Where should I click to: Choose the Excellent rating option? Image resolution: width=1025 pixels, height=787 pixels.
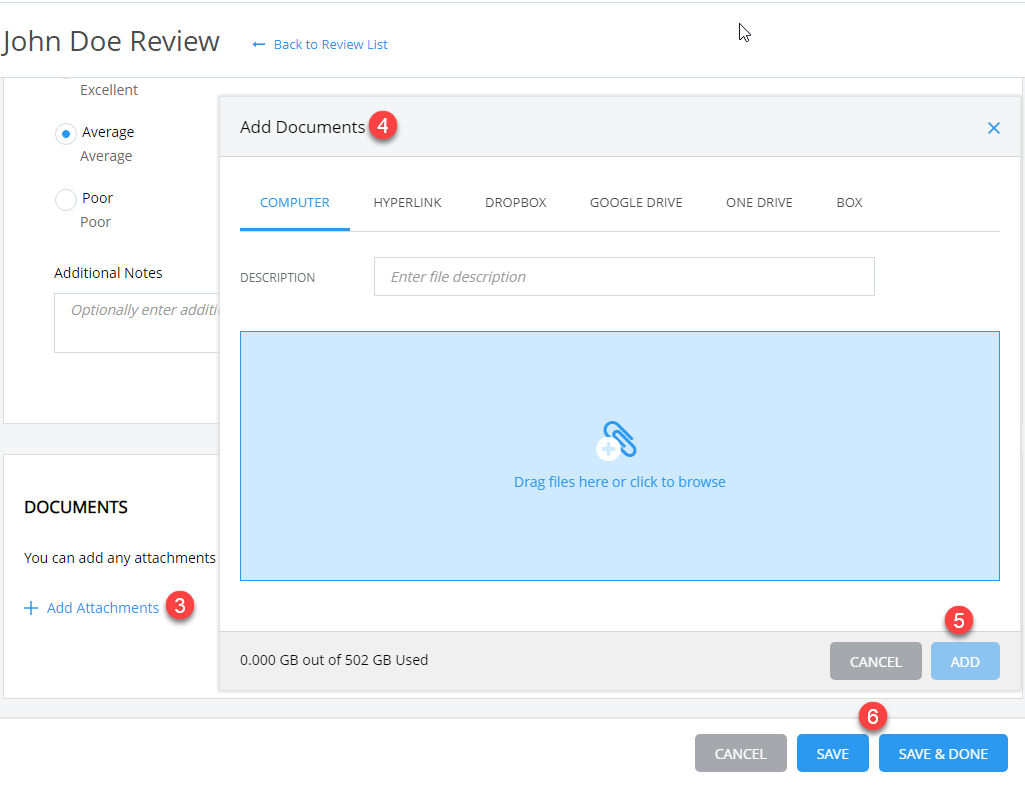coord(108,90)
